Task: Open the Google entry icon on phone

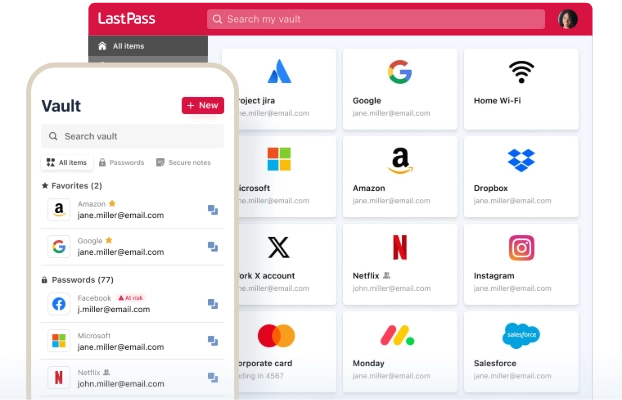Action: pyautogui.click(x=59, y=246)
